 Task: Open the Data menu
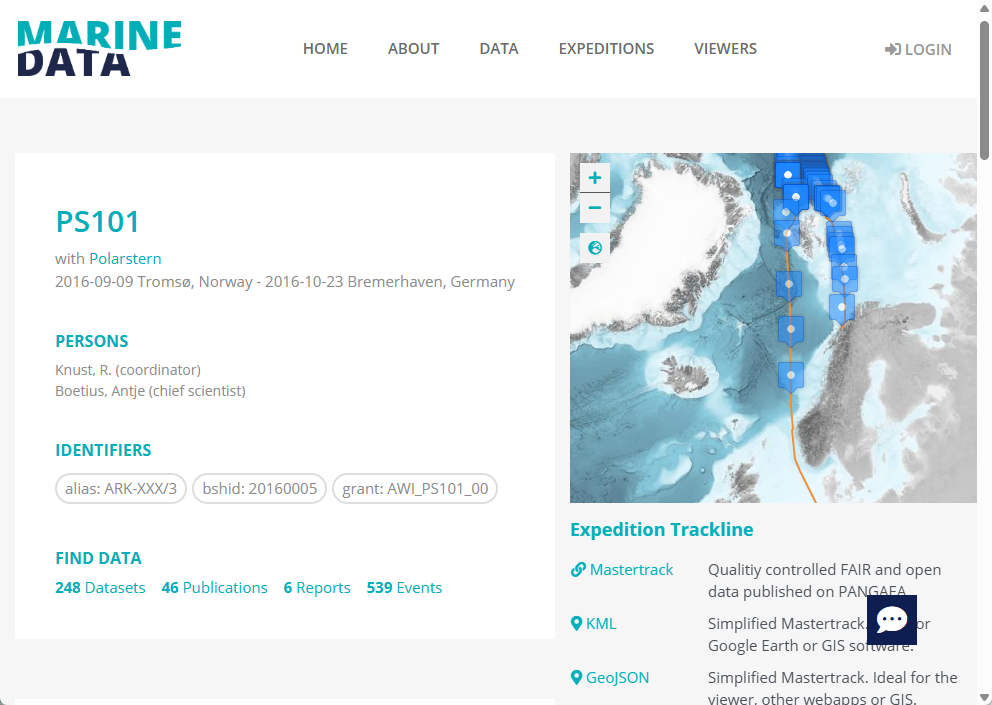[498, 49]
